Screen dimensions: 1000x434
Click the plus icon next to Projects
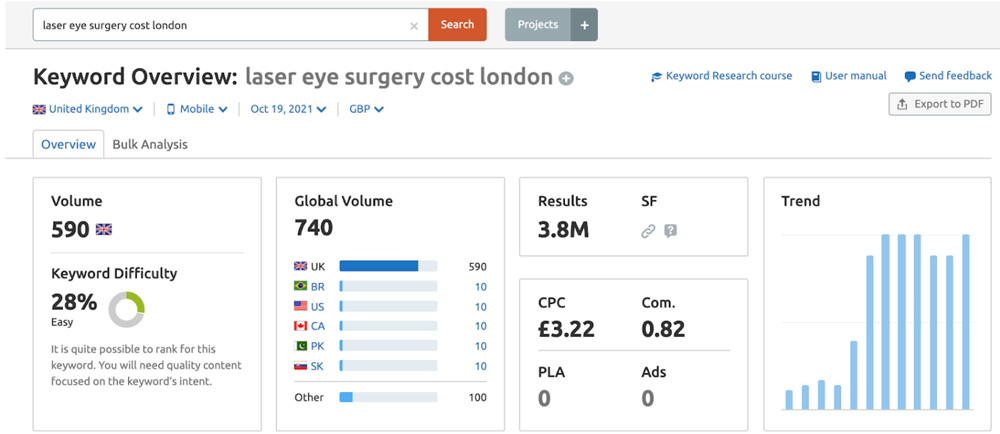(584, 25)
